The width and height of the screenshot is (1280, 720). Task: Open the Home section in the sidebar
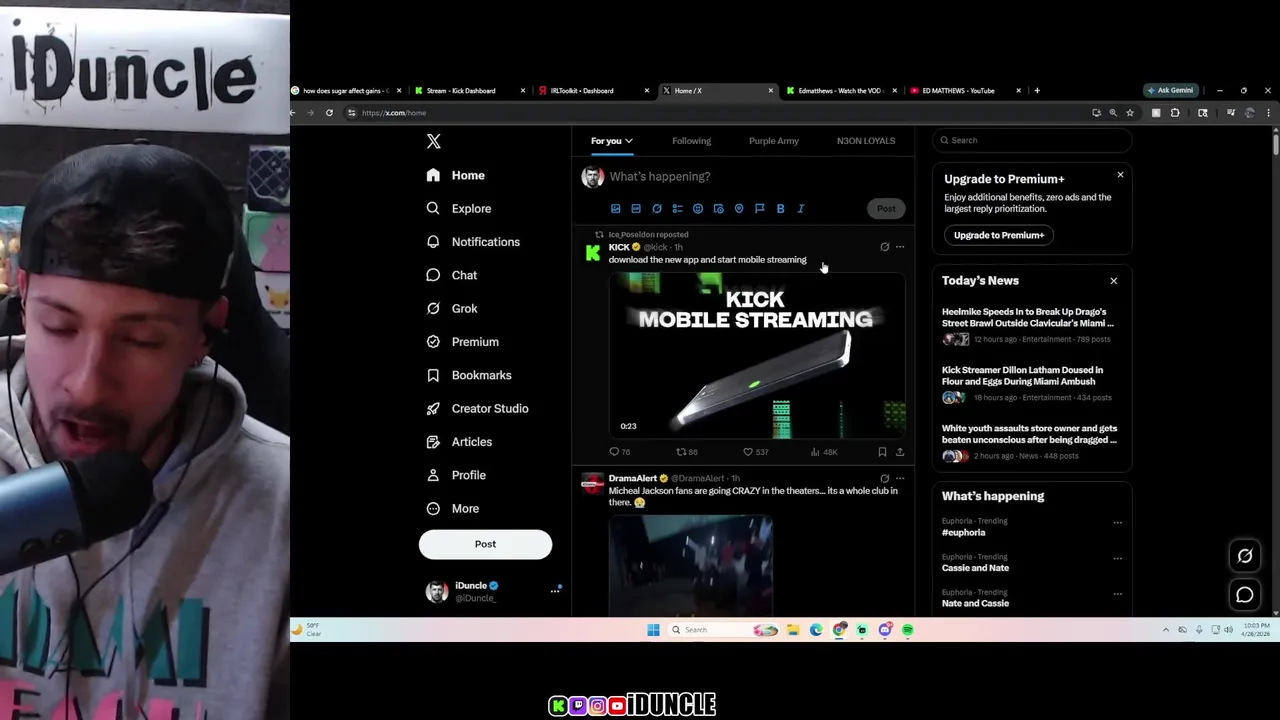click(x=455, y=175)
